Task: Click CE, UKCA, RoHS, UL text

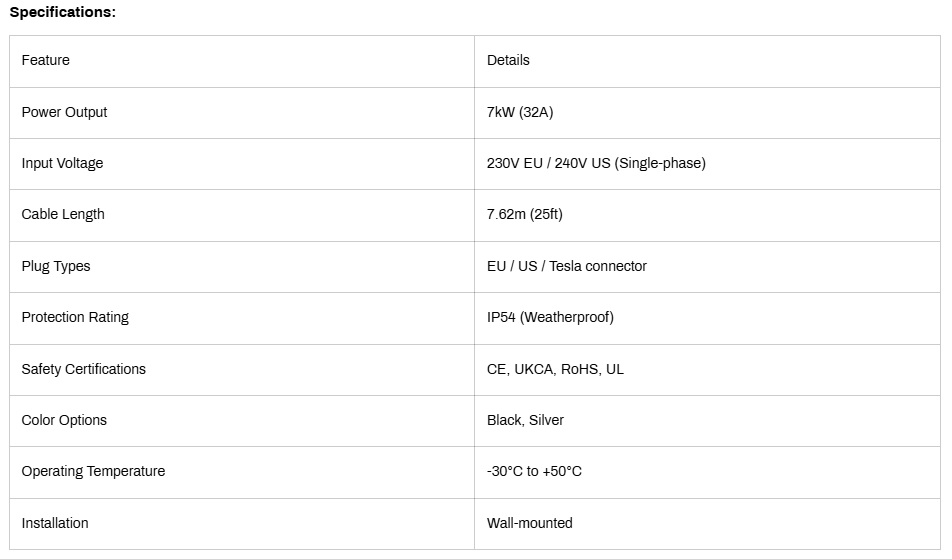Action: tap(555, 369)
